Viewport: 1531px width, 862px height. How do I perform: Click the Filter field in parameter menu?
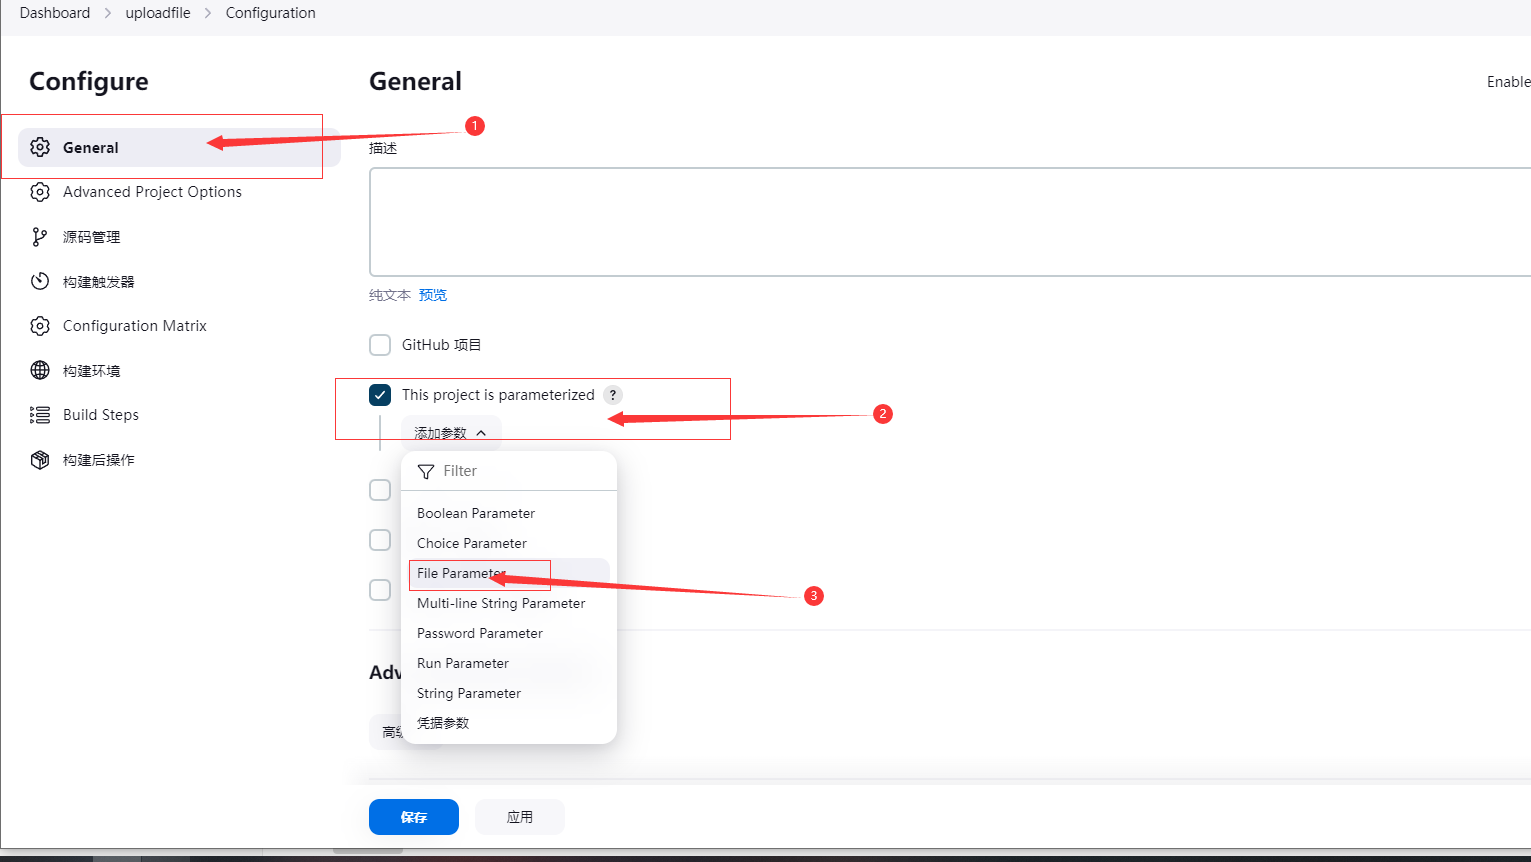point(509,471)
